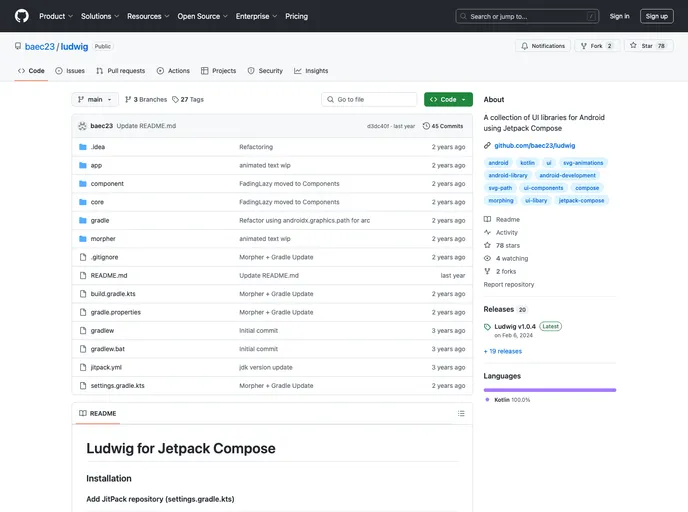This screenshot has height=512, width=688.
Task: Click the morphing topic tag
Action: [x=501, y=201]
